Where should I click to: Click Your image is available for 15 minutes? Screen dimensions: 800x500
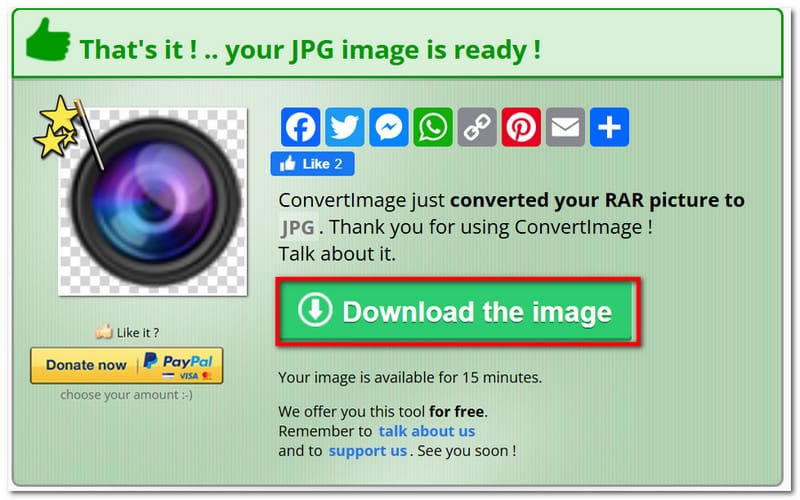[x=410, y=378]
